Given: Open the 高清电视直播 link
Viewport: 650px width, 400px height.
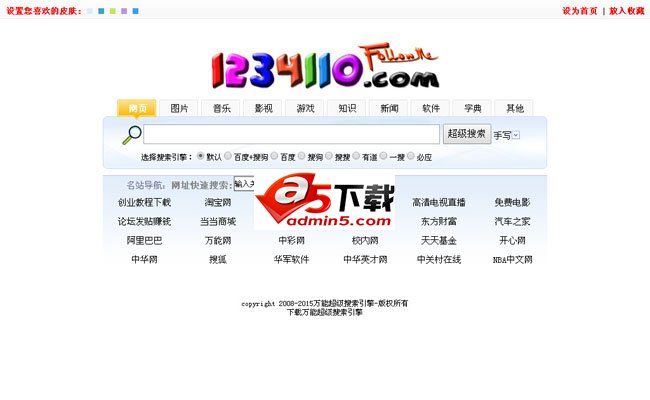Looking at the screenshot, I should pyautogui.click(x=439, y=202).
